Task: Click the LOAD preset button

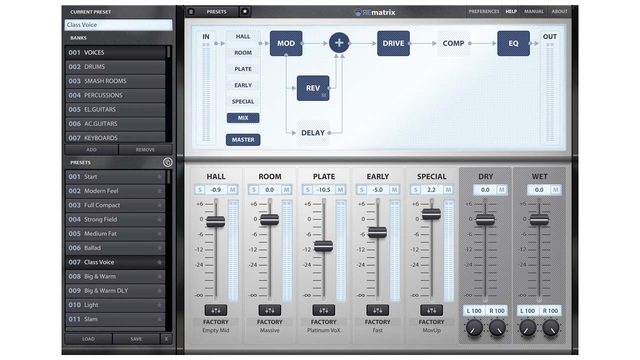Action: (88, 339)
